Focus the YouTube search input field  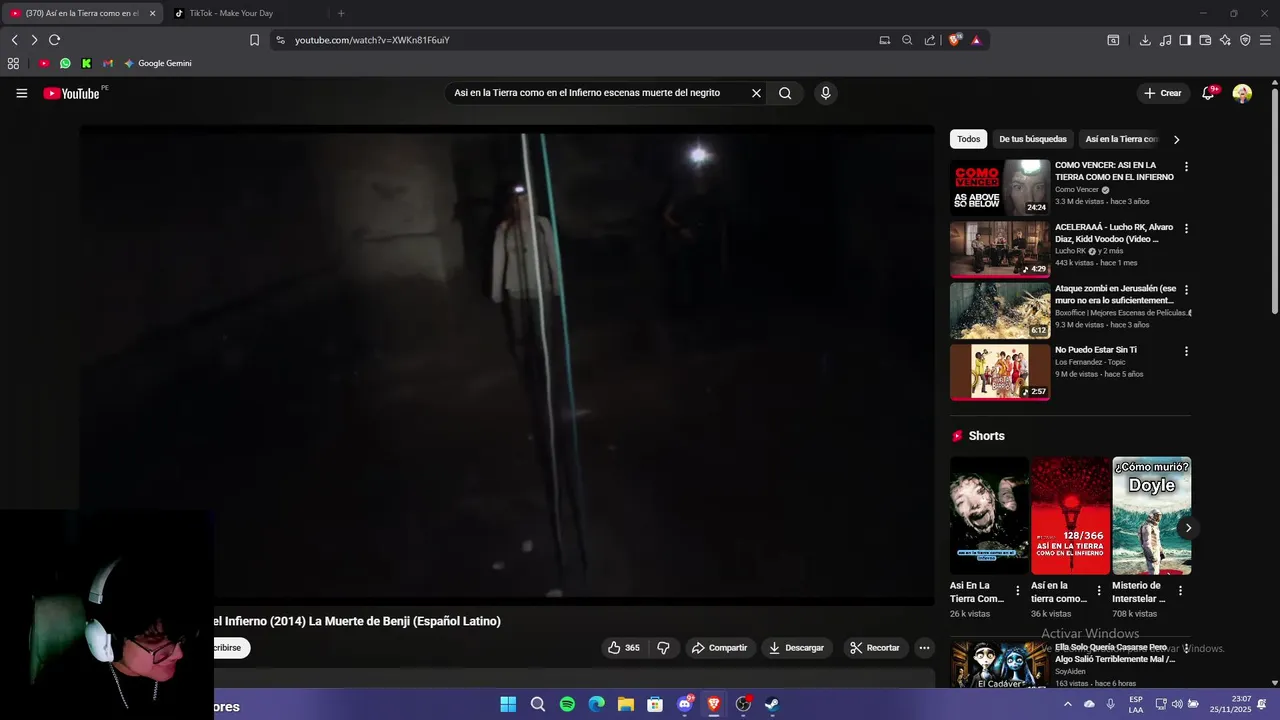point(598,93)
